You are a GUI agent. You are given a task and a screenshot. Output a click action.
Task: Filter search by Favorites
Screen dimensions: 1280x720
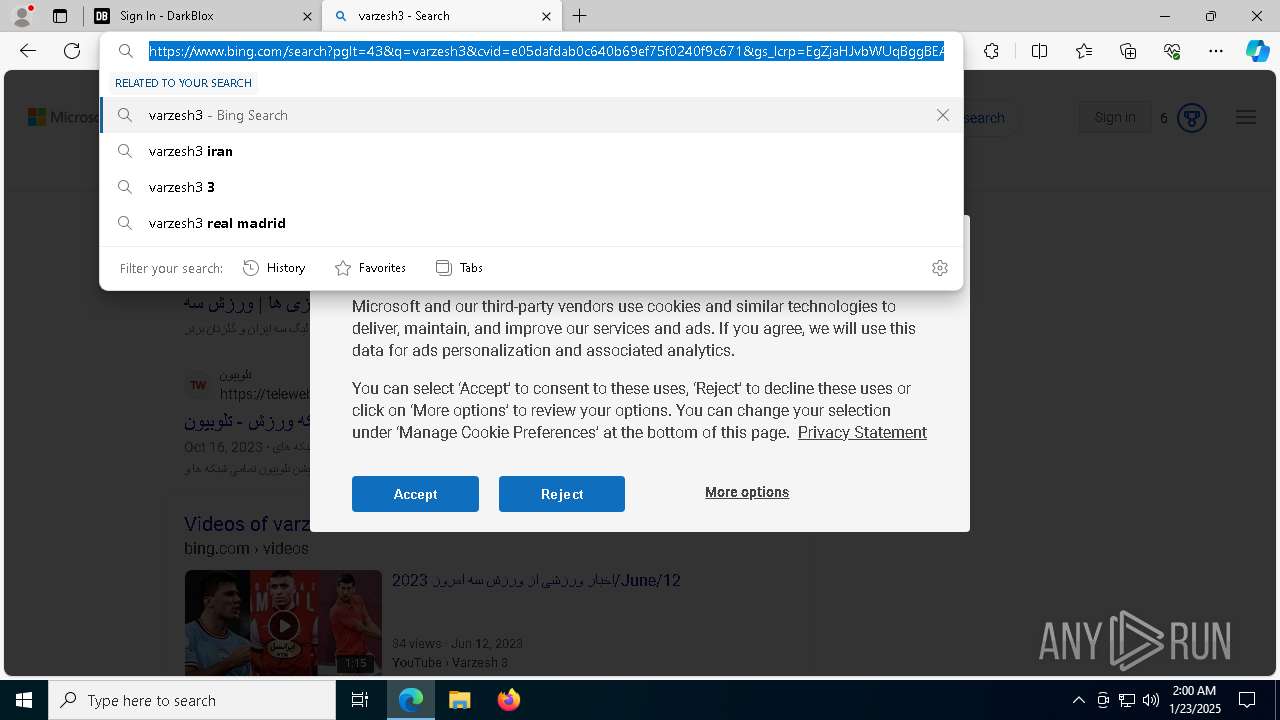[x=370, y=268]
